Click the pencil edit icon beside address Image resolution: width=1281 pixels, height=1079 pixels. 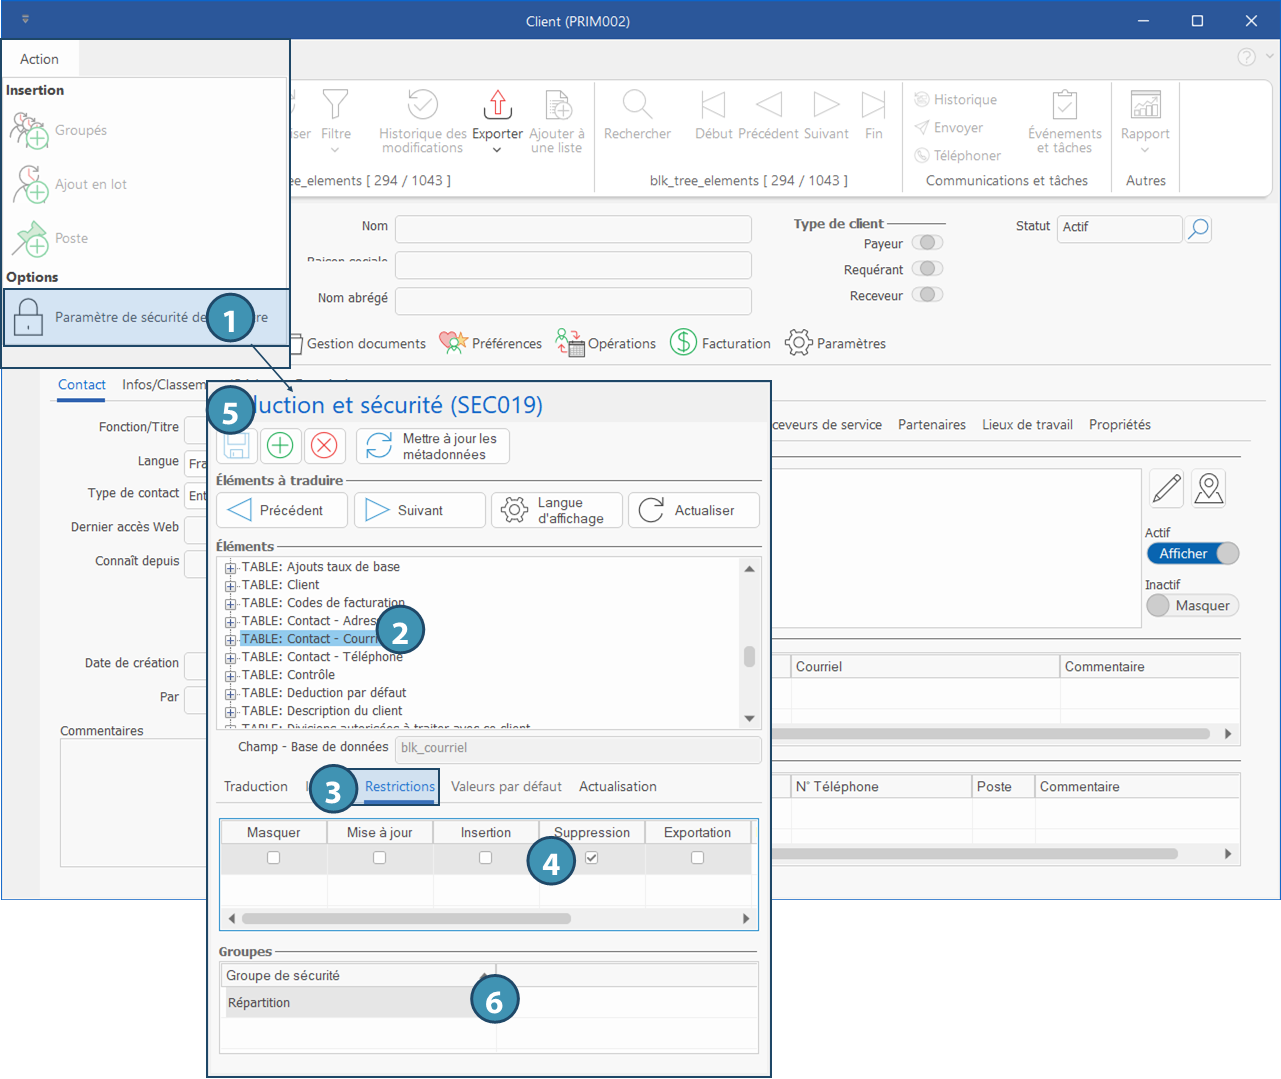coord(1166,488)
